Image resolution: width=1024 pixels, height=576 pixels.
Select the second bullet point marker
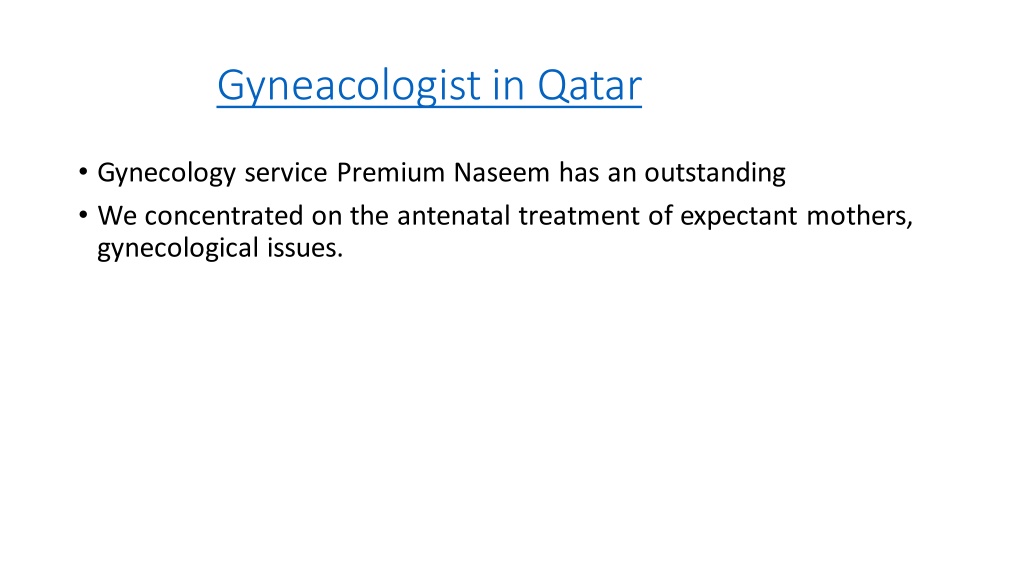pyautogui.click(x=83, y=215)
